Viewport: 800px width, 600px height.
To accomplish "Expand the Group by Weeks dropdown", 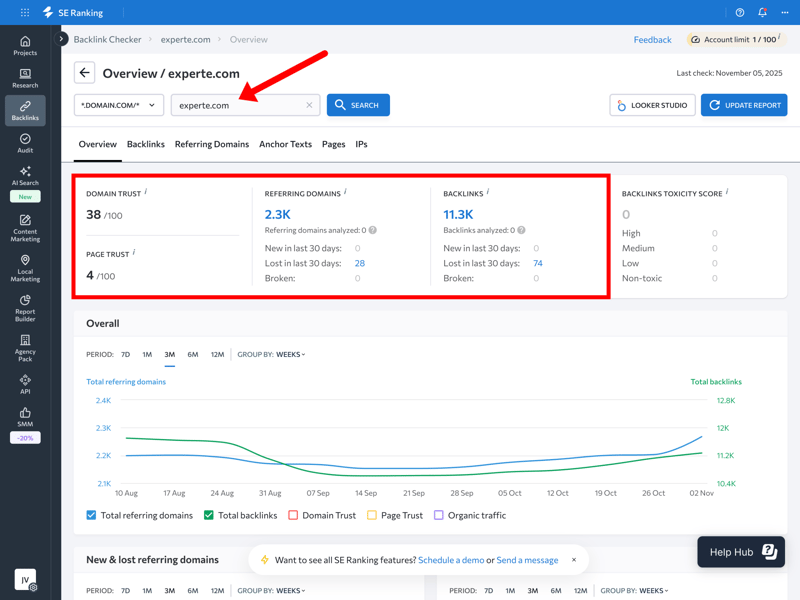I will 290,354.
